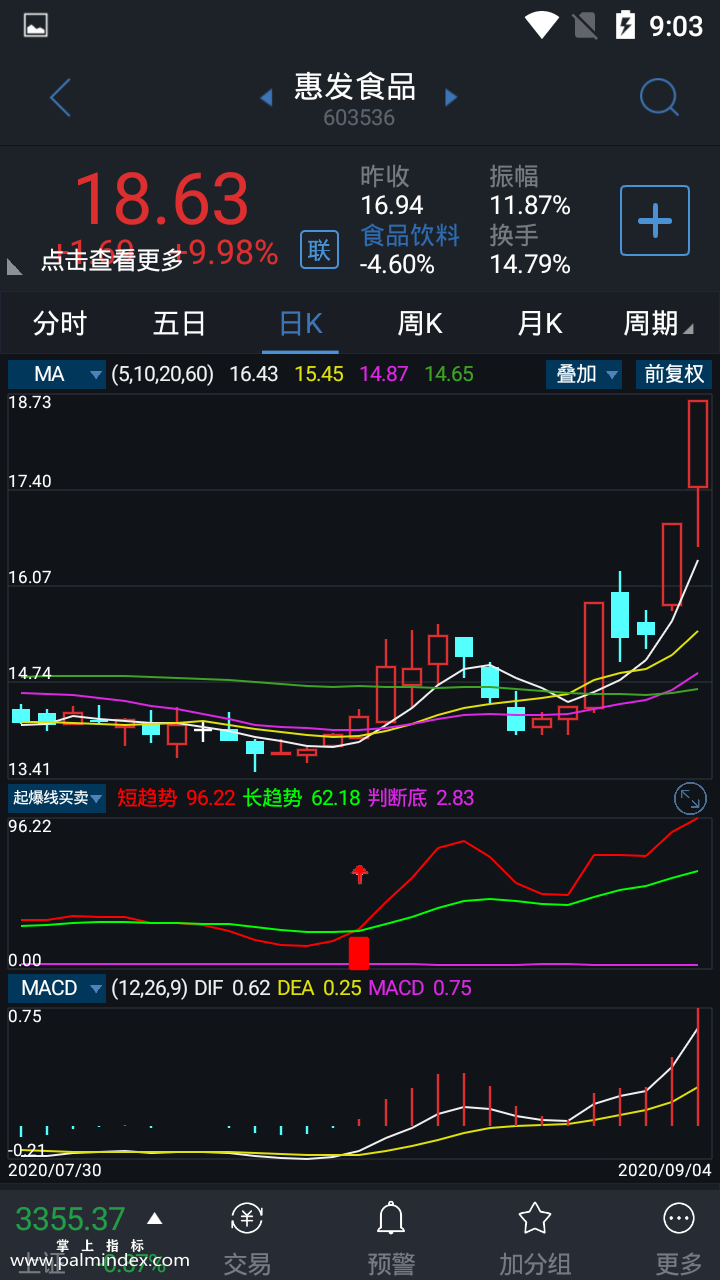Tap the 昨收 16.94 value
The width and height of the screenshot is (720, 1280).
pos(392,205)
